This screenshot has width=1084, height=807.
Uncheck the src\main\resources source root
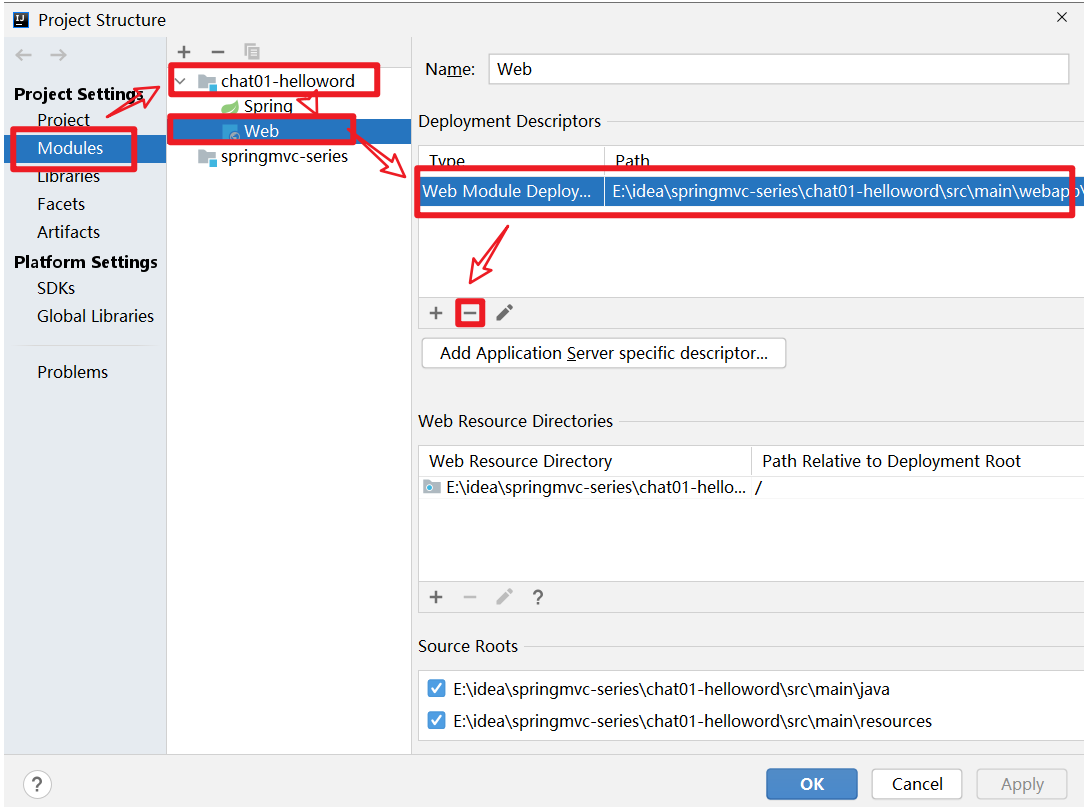(436, 721)
